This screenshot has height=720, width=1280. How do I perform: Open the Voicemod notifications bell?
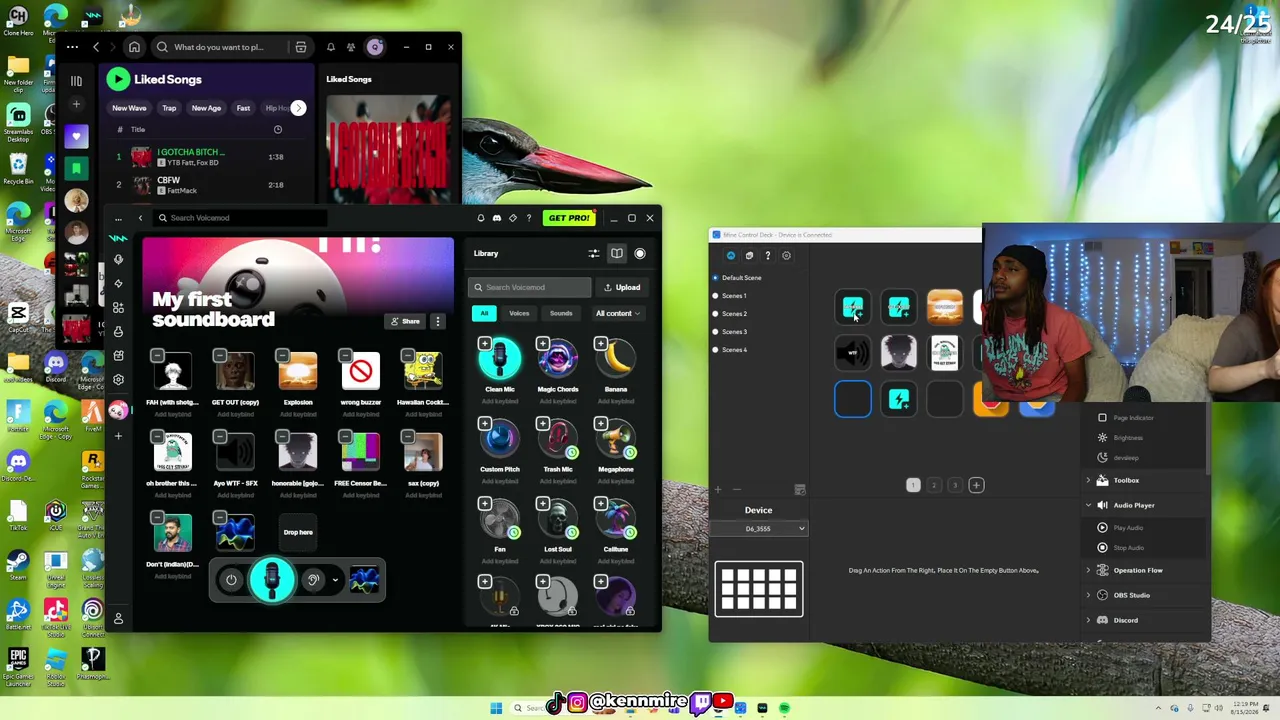[480, 218]
